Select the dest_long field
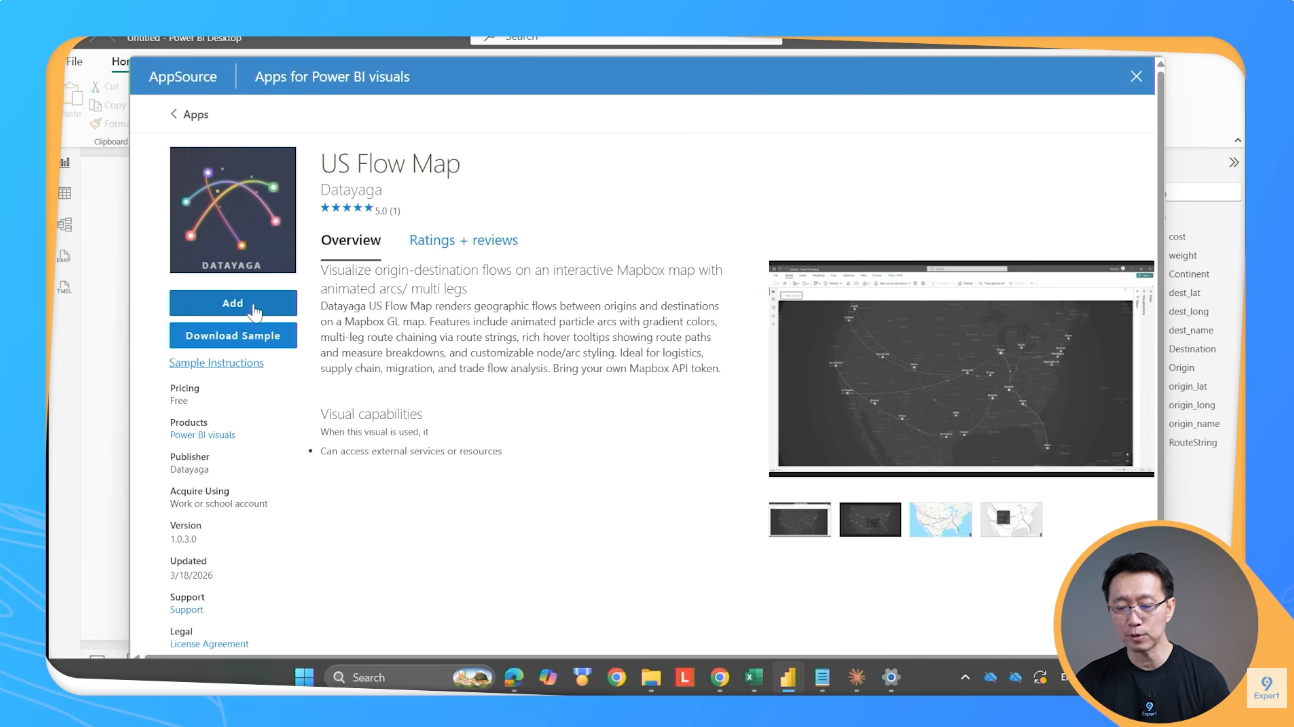Viewport: 1294px width, 727px height. 1188,312
